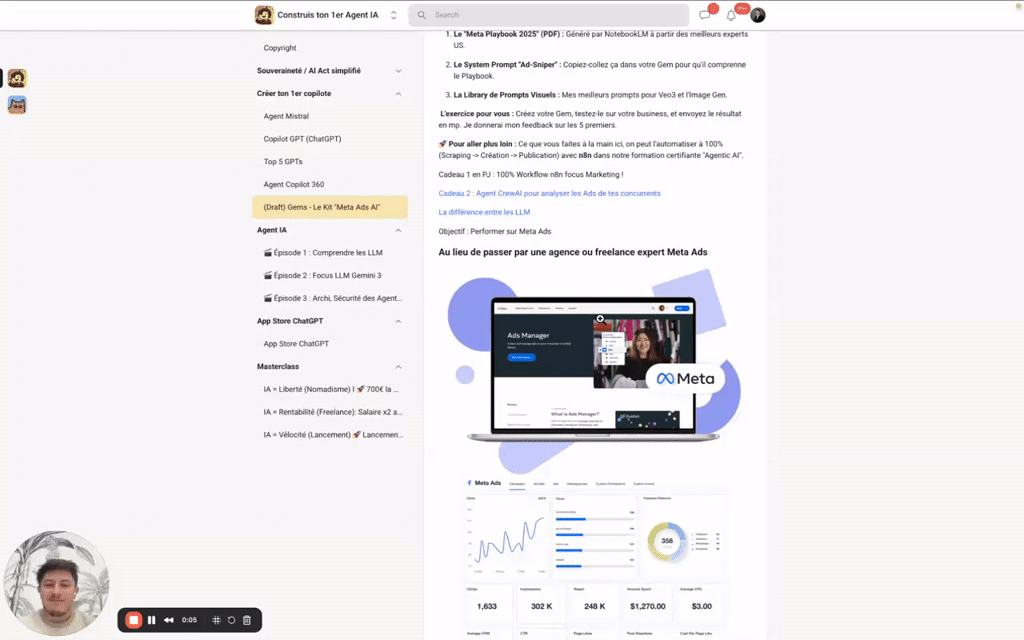Restart the recording
The height and width of the screenshot is (640, 1024).
[x=232, y=620]
